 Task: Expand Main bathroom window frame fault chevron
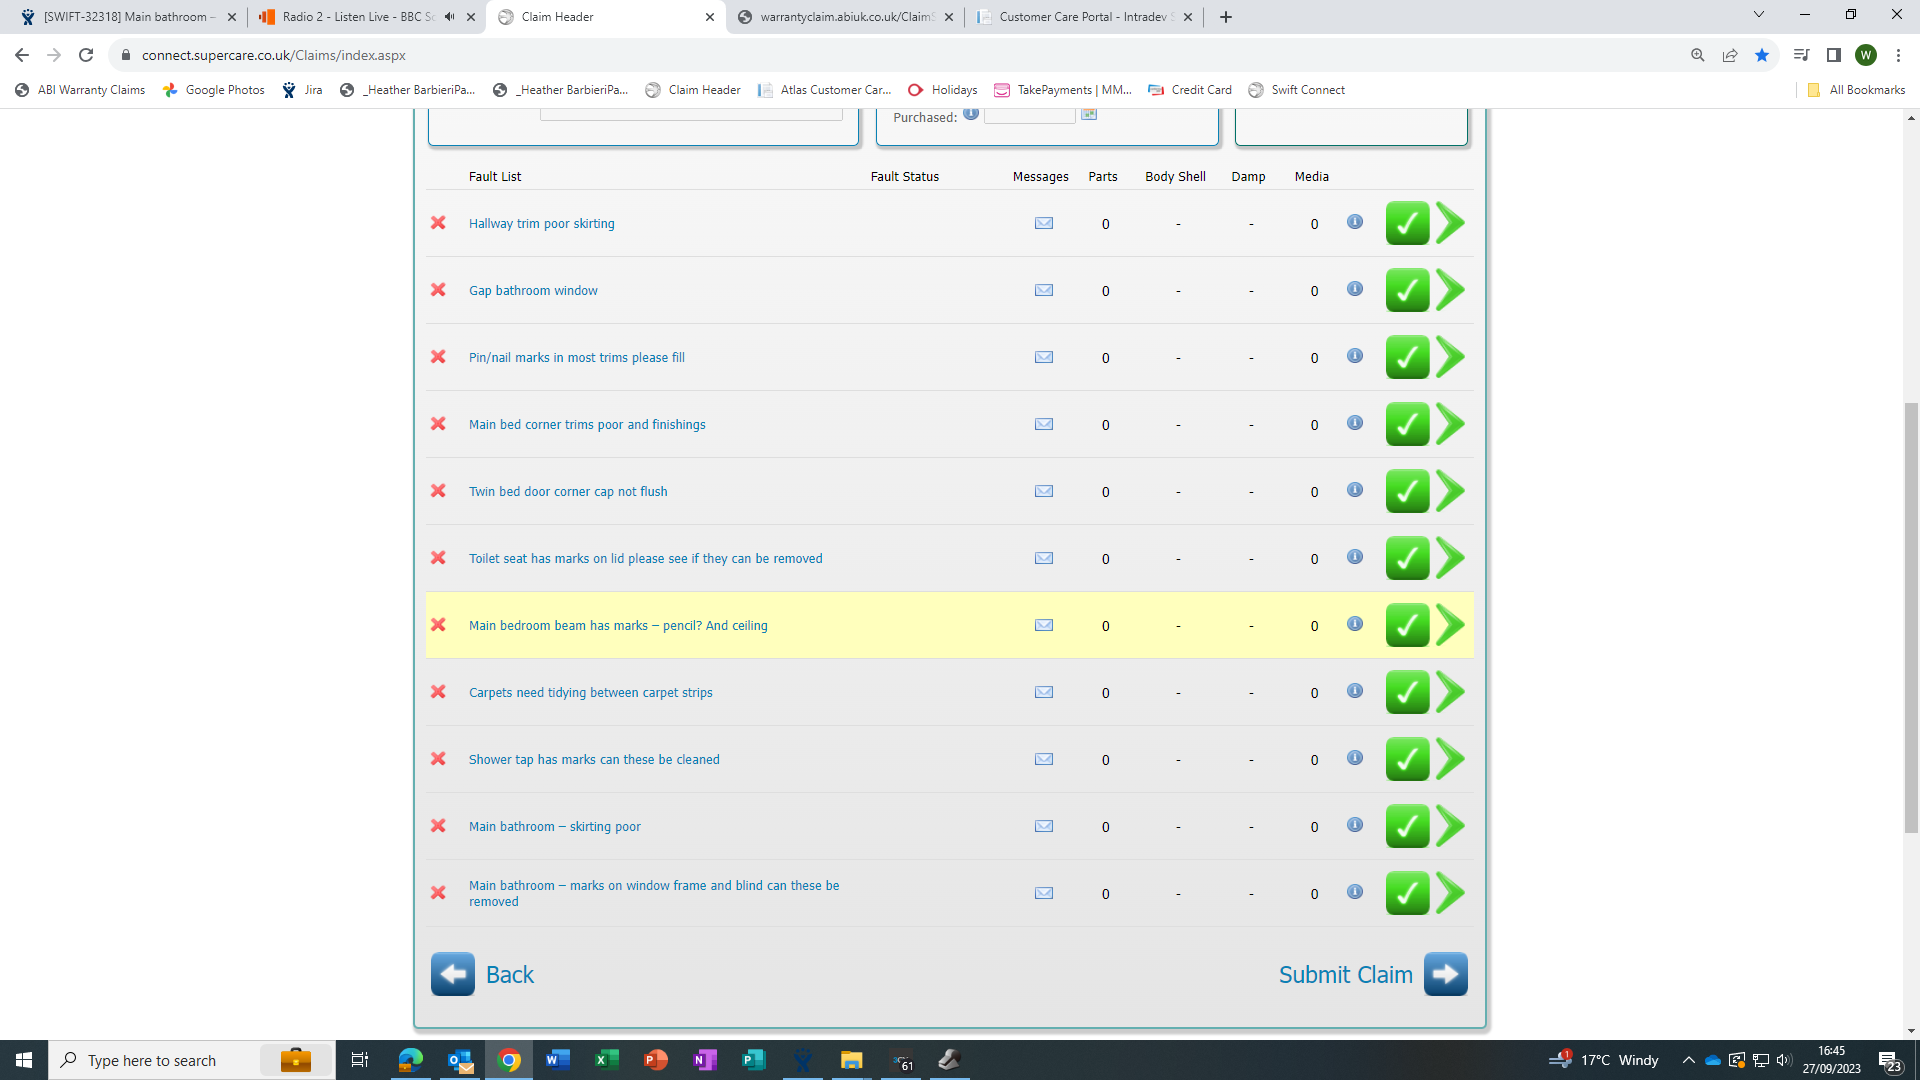[1450, 893]
